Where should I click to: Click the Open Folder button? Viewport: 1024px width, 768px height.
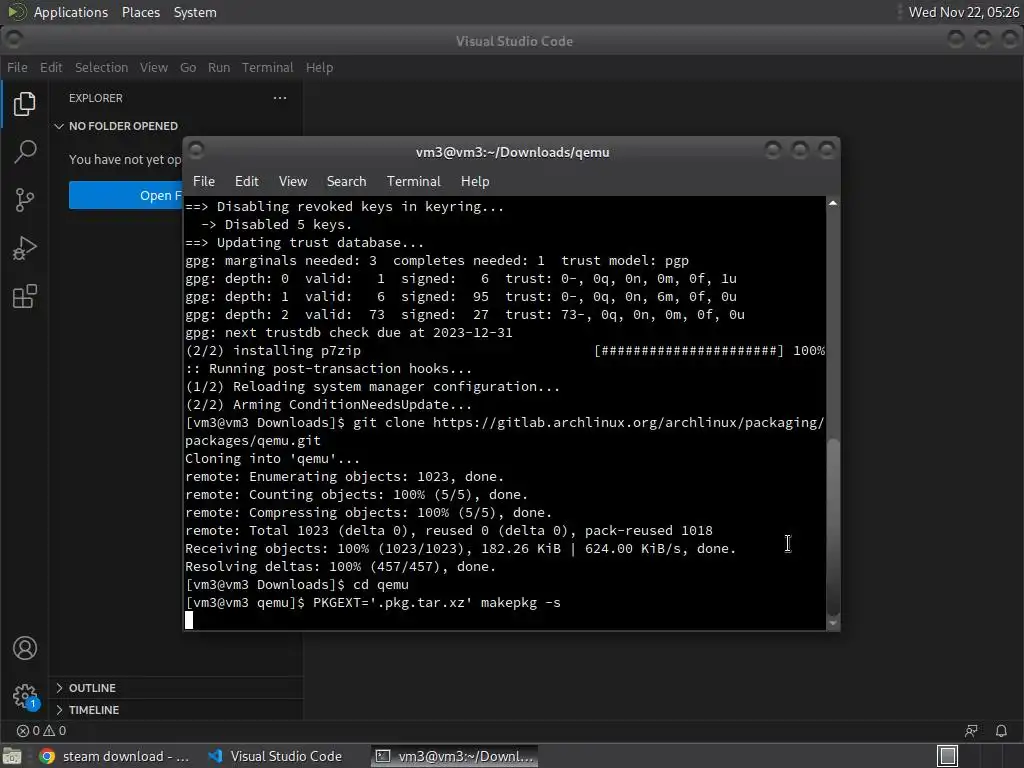tap(125, 195)
